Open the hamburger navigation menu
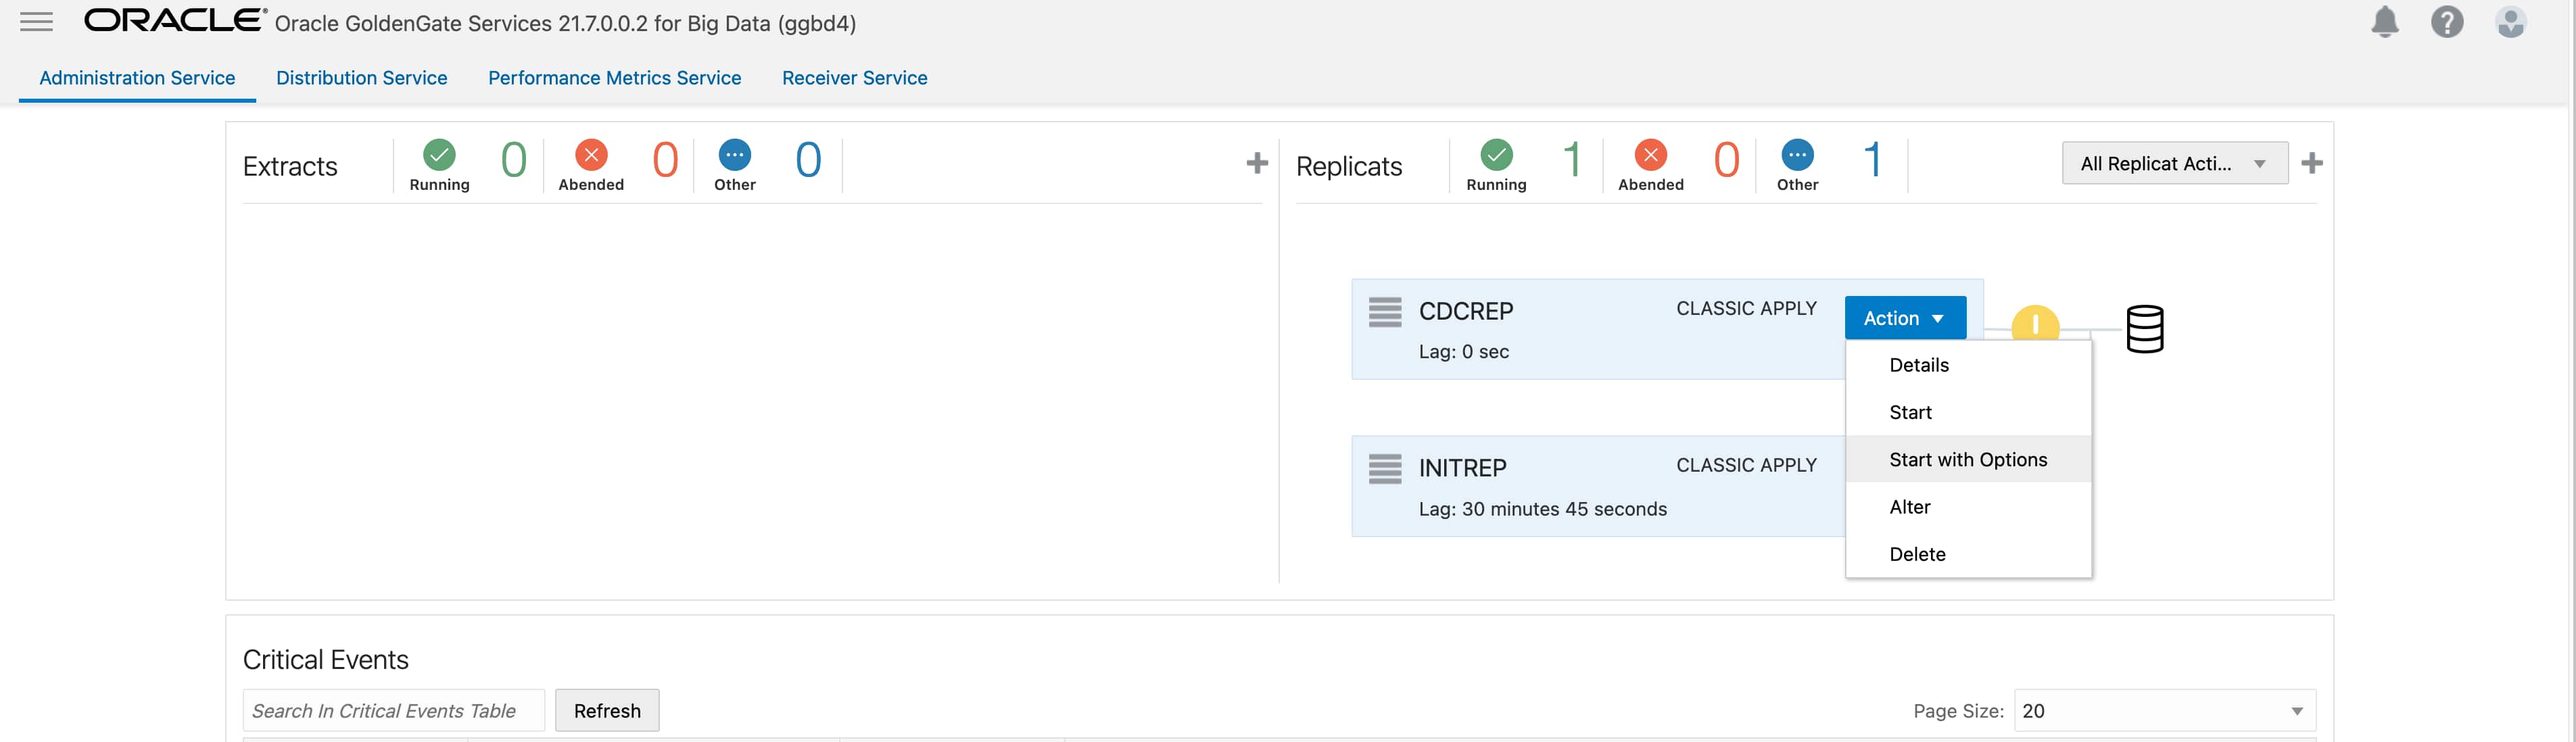This screenshot has width=2576, height=742. pyautogui.click(x=36, y=22)
